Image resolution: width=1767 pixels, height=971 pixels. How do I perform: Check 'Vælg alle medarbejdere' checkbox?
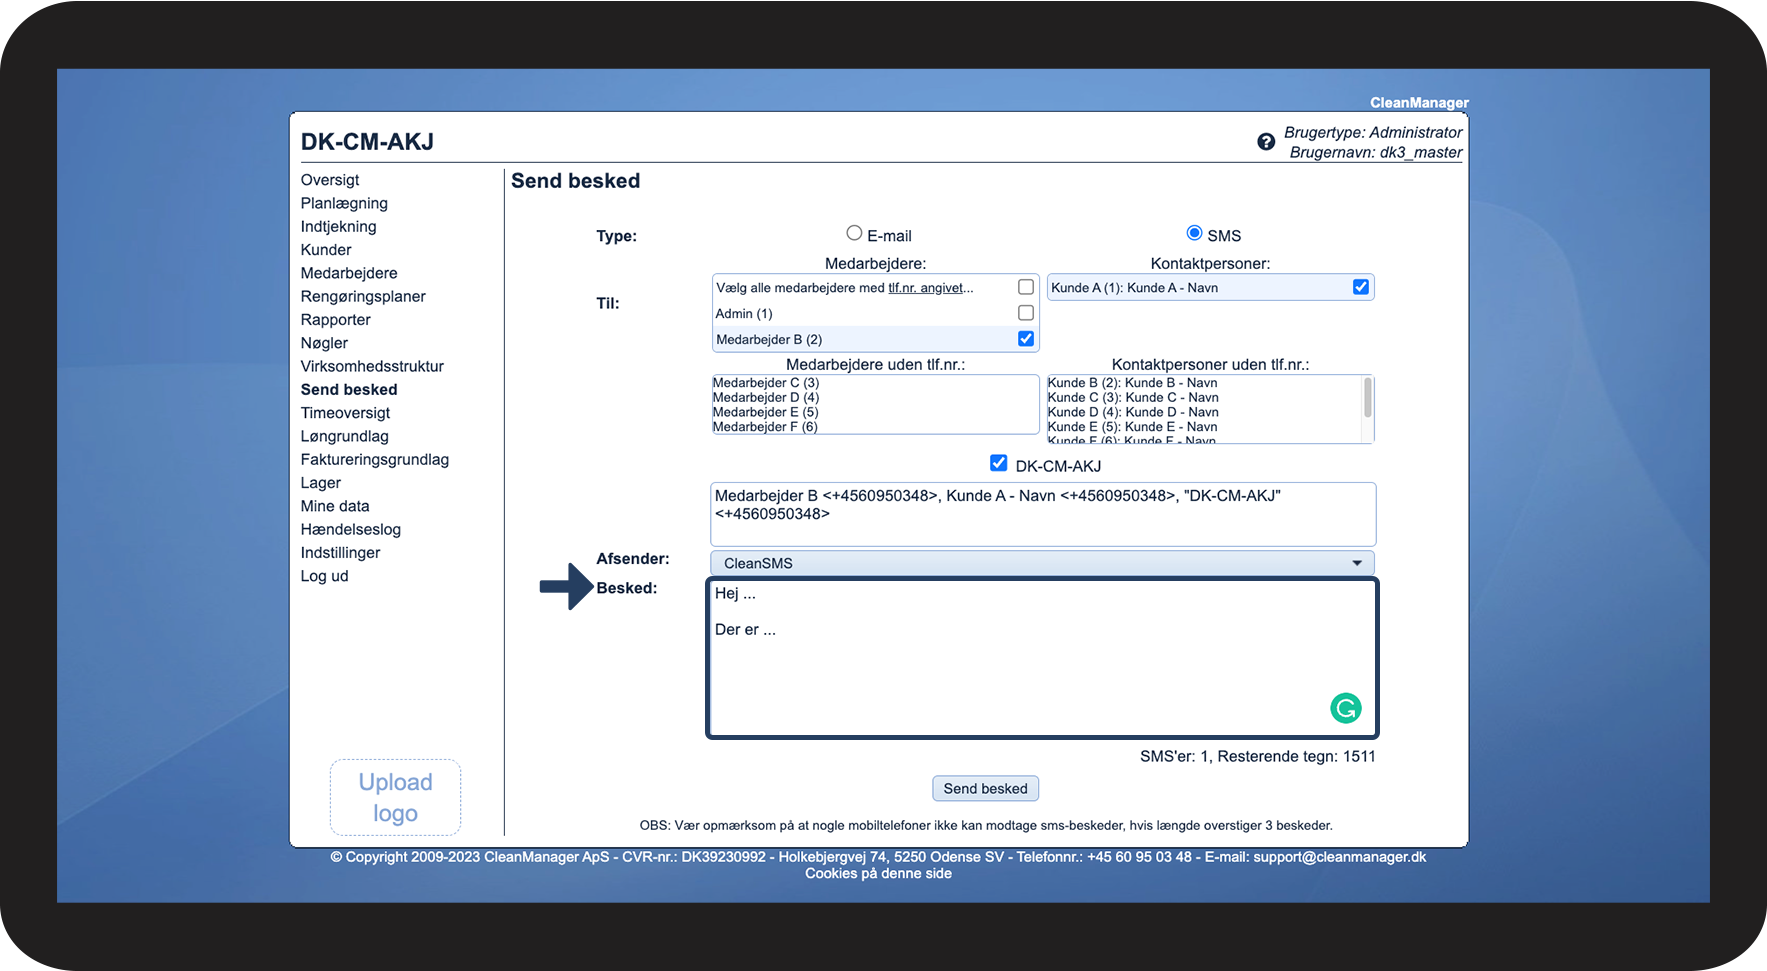[x=1025, y=287]
